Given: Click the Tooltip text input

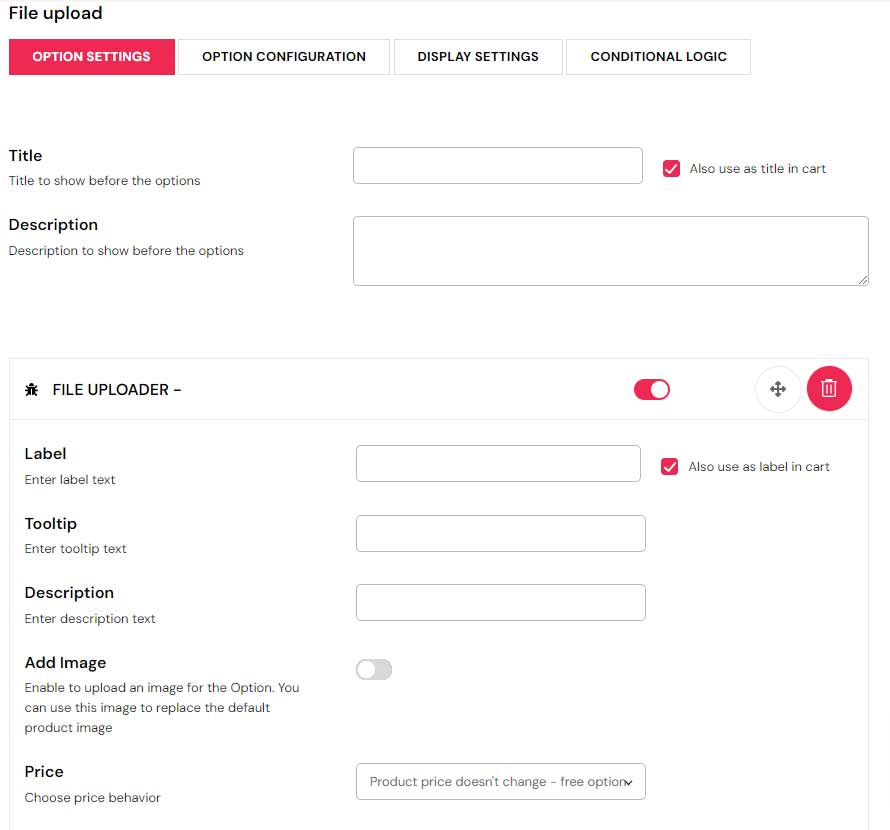Looking at the screenshot, I should click(x=500, y=534).
